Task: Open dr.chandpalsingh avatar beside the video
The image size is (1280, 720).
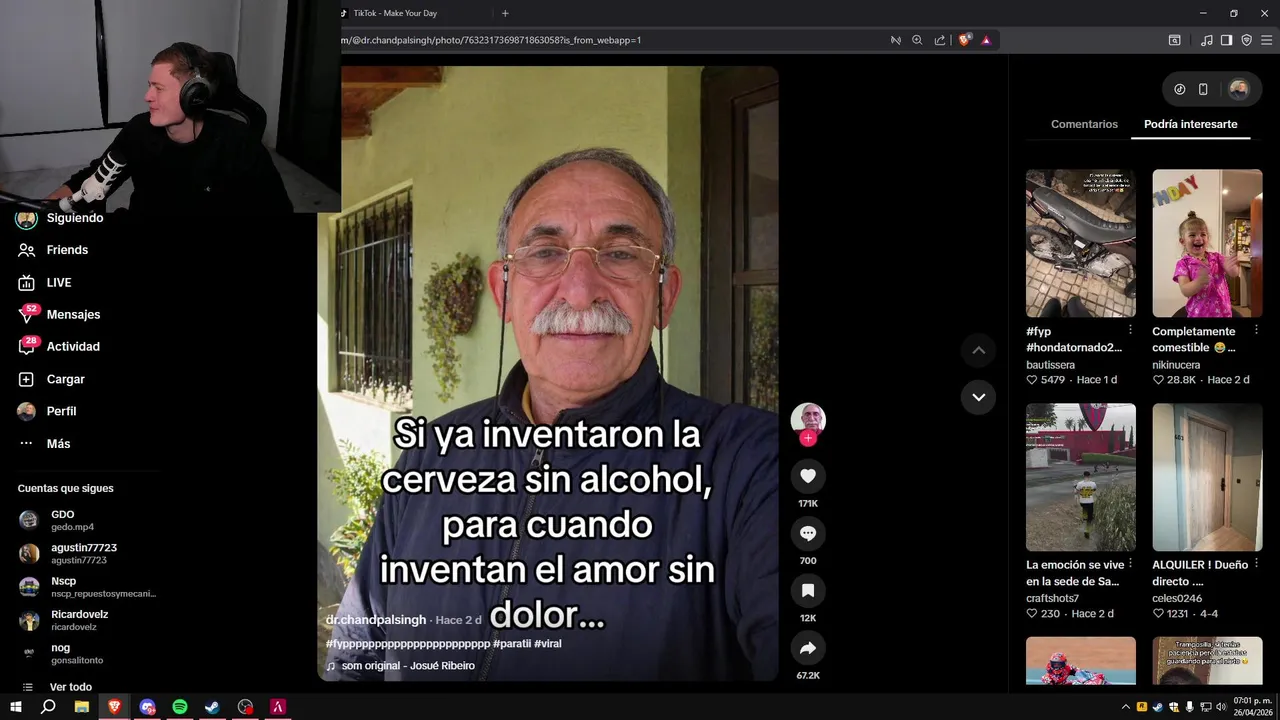Action: click(808, 418)
